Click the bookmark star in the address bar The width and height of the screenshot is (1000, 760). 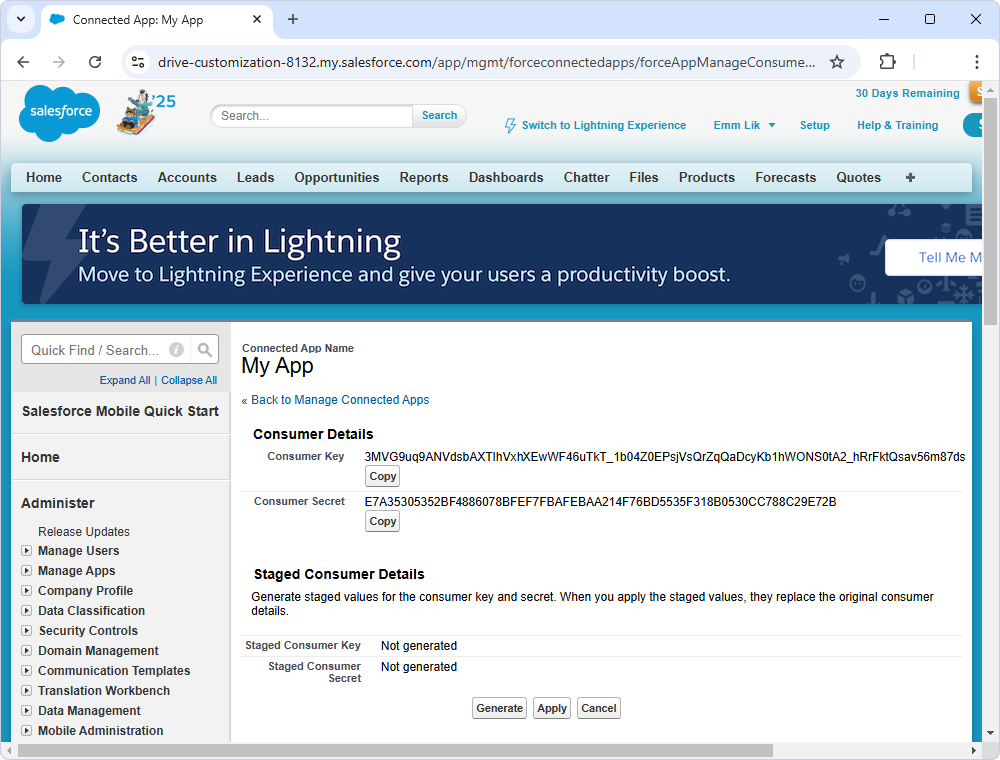pyautogui.click(x=837, y=61)
